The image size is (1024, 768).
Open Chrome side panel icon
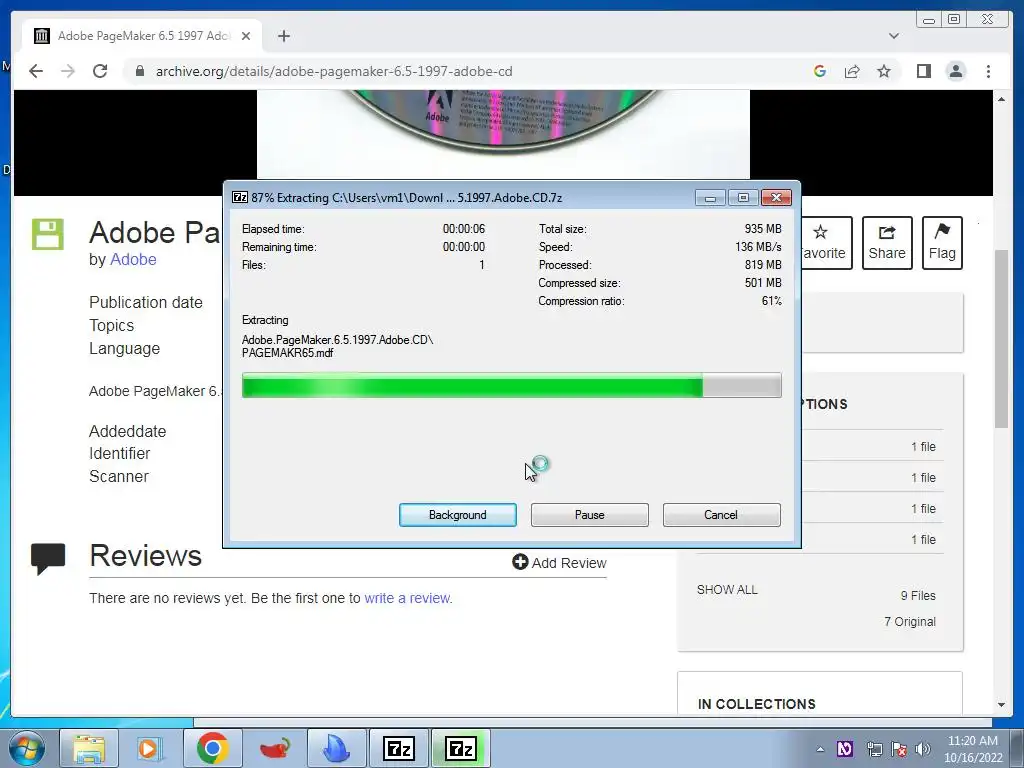pyautogui.click(x=923, y=71)
